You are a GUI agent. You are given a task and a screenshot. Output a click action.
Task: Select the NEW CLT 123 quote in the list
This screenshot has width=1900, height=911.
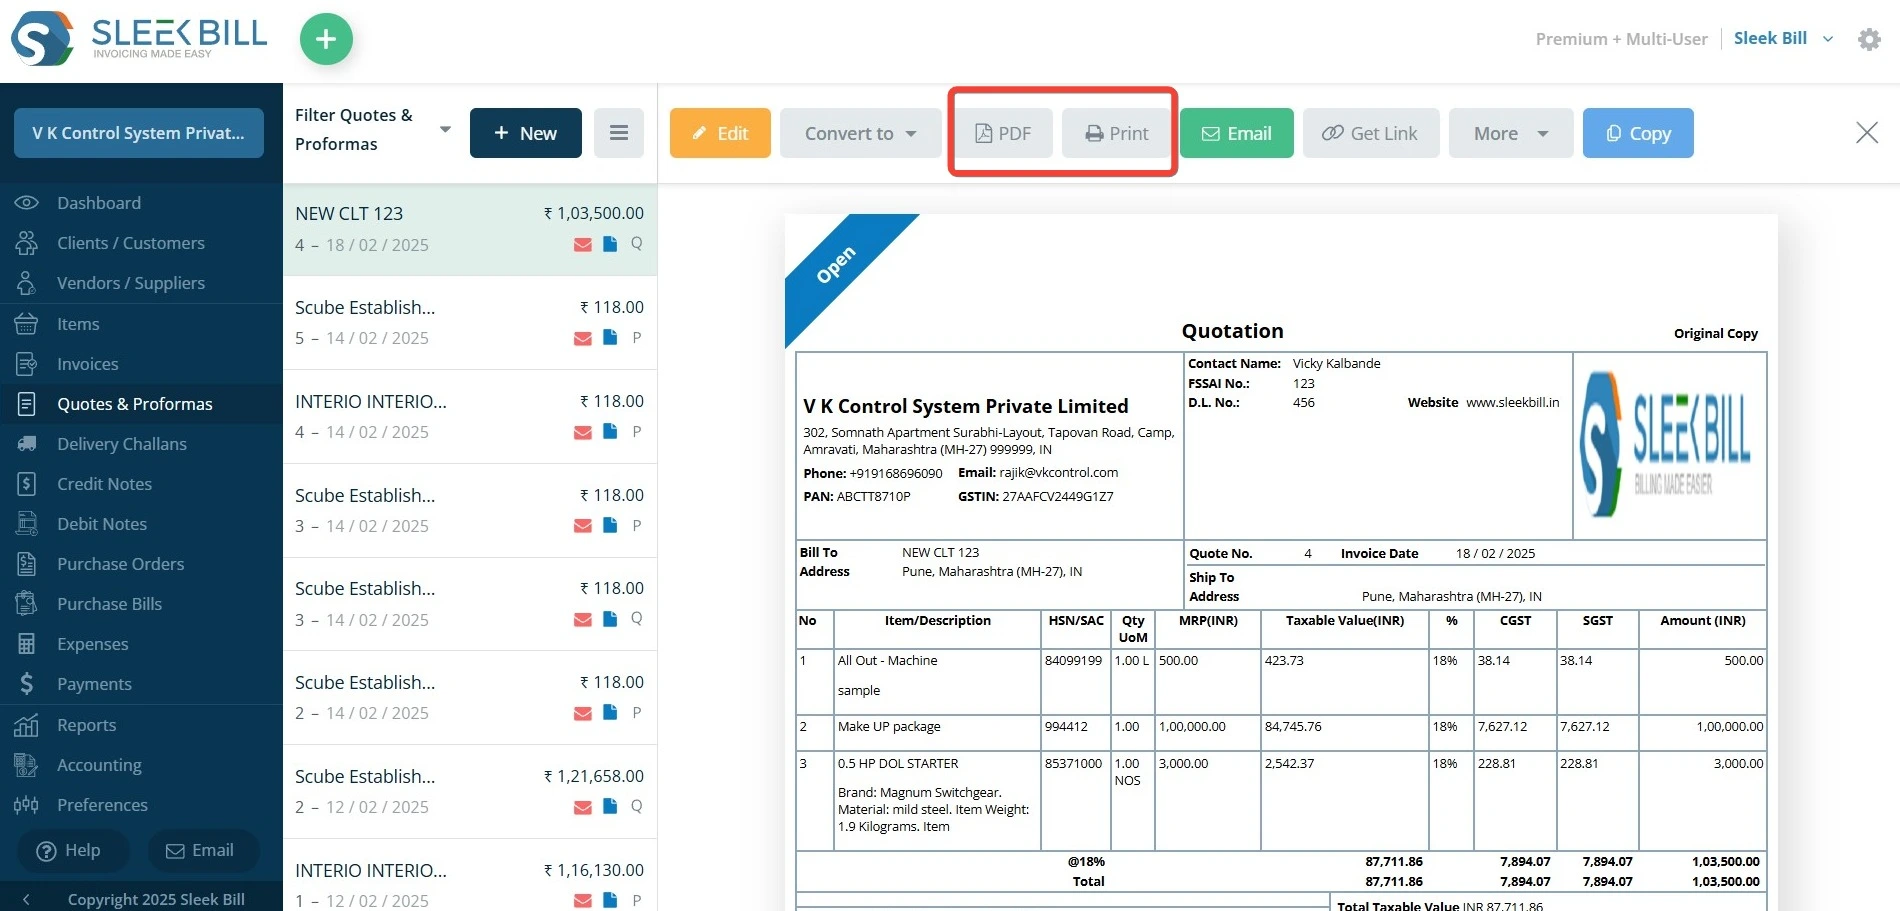coord(470,229)
